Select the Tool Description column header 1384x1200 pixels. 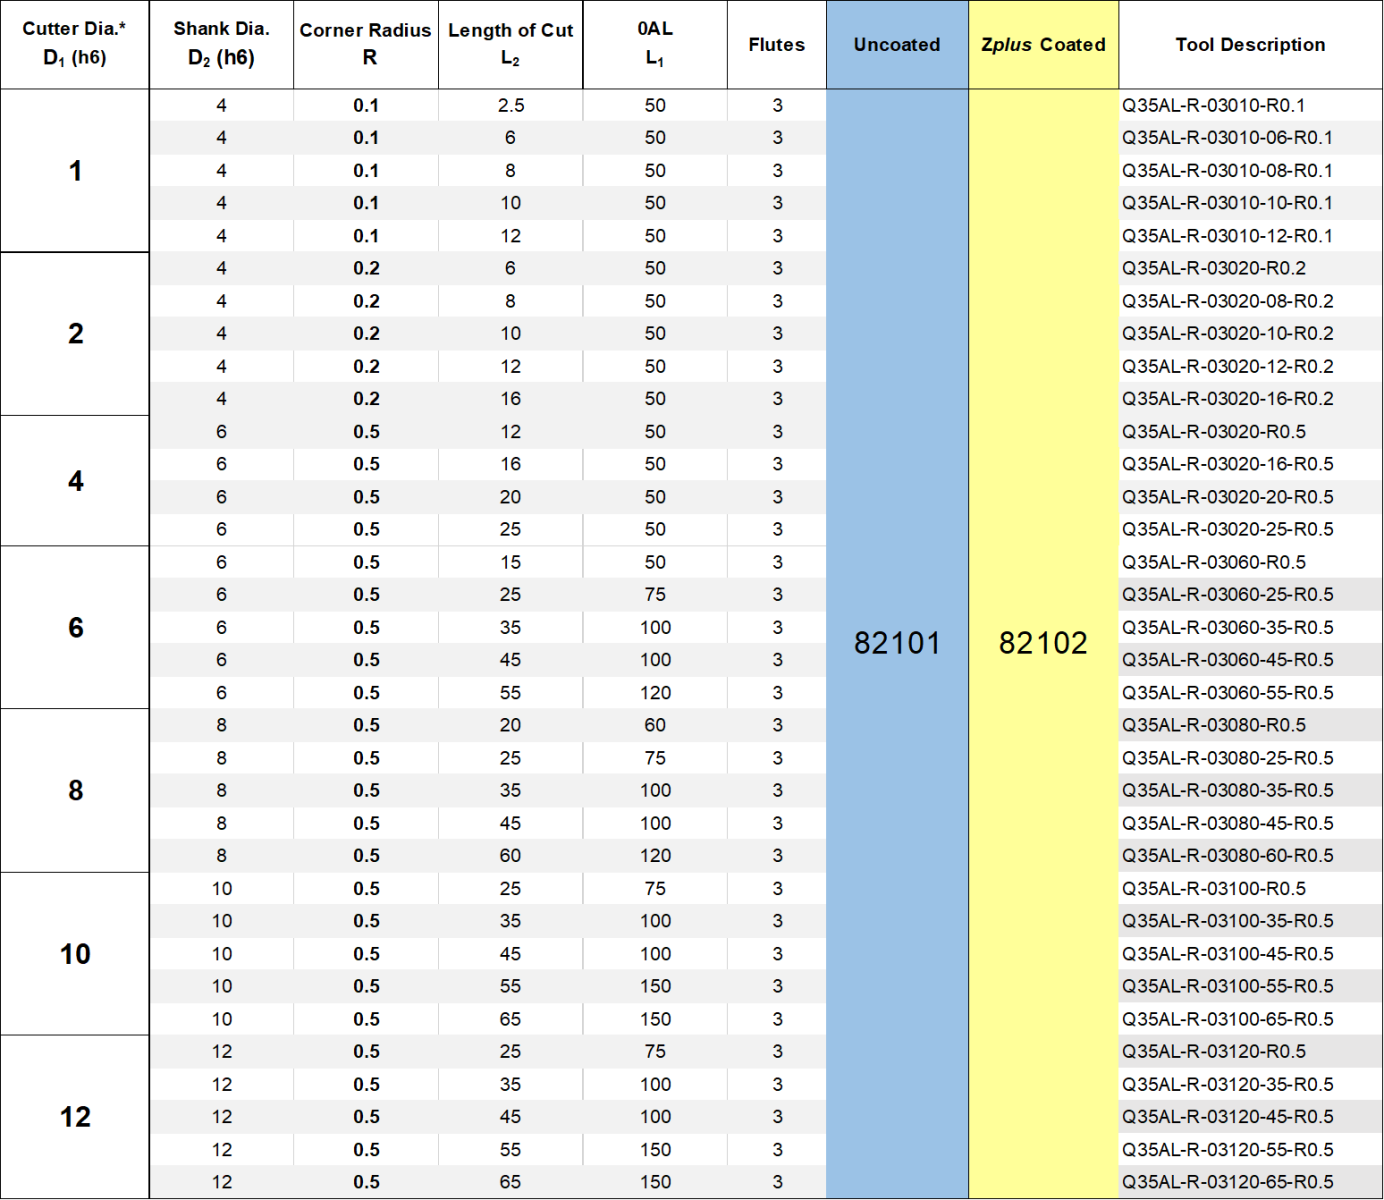pyautogui.click(x=1250, y=45)
